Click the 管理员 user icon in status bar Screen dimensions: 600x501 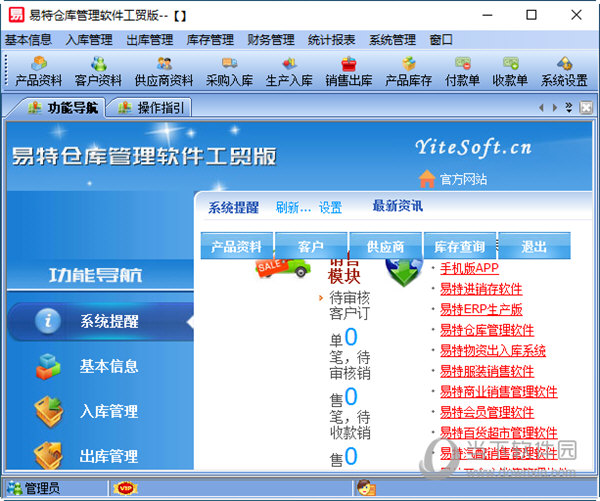pyautogui.click(x=15, y=488)
